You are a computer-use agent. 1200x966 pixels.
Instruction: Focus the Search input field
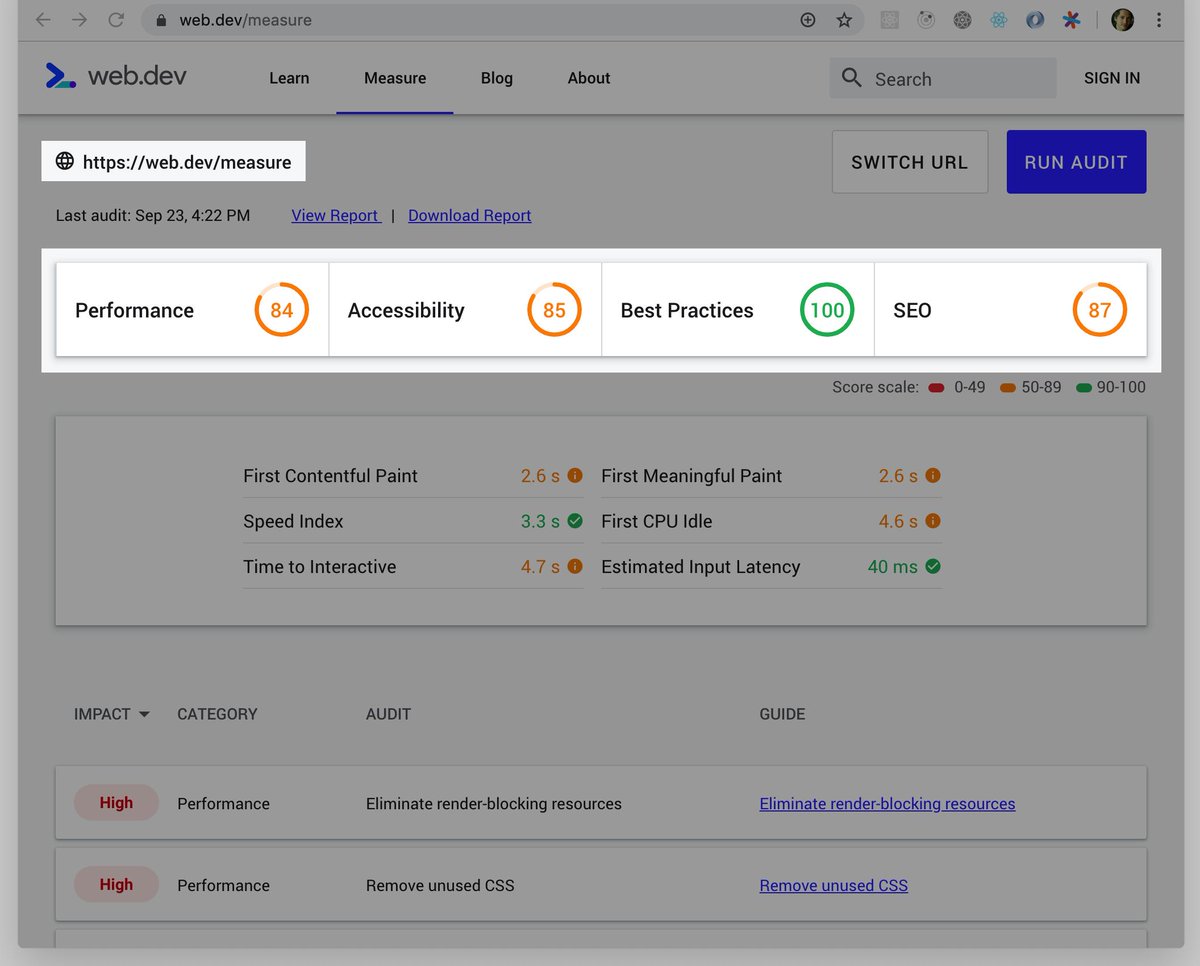[x=943, y=78]
